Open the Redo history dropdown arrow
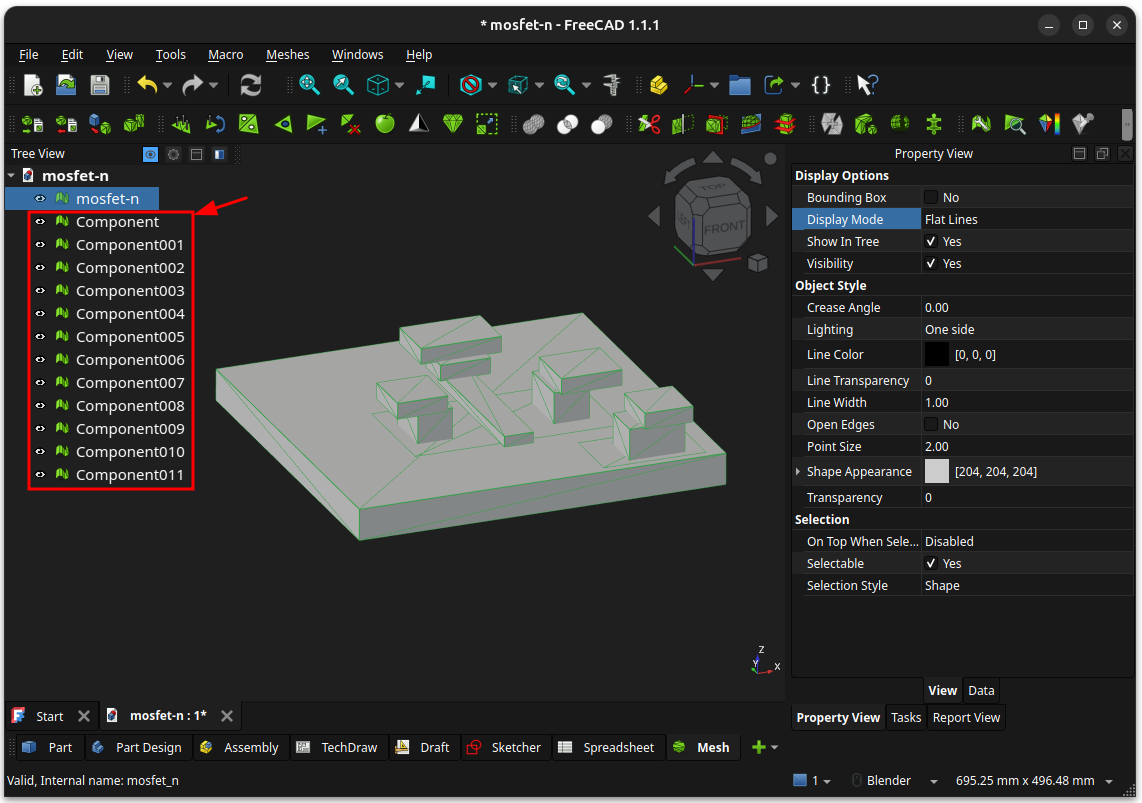This screenshot has width=1142, height=803. click(213, 85)
